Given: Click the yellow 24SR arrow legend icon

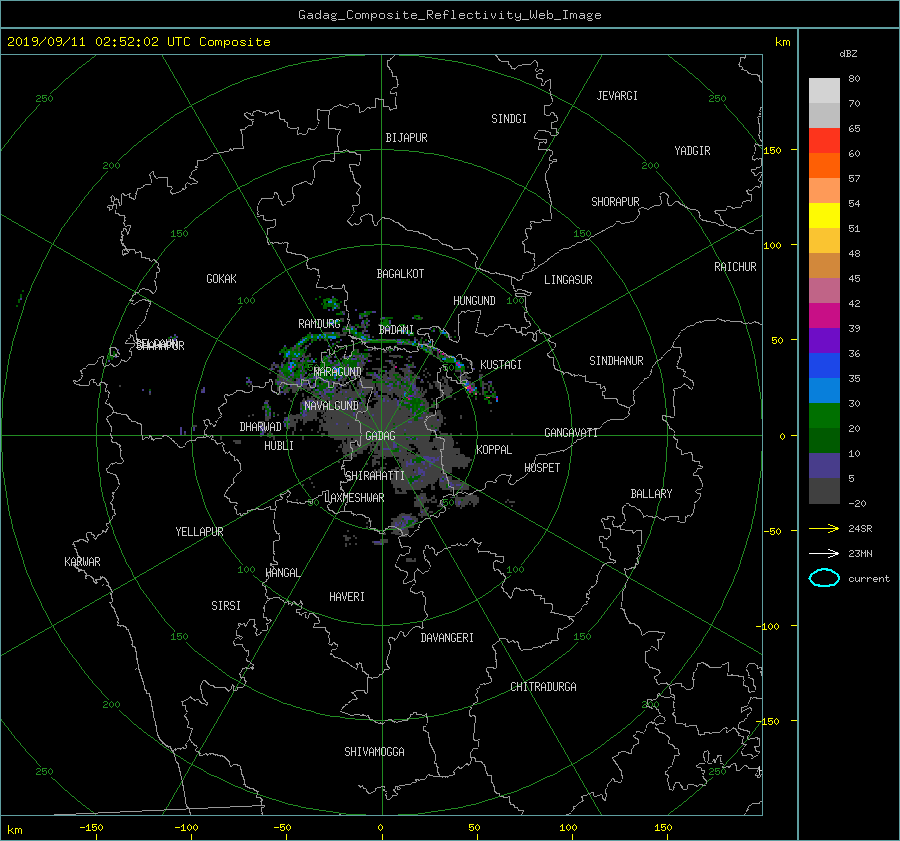Looking at the screenshot, I should coord(824,528).
